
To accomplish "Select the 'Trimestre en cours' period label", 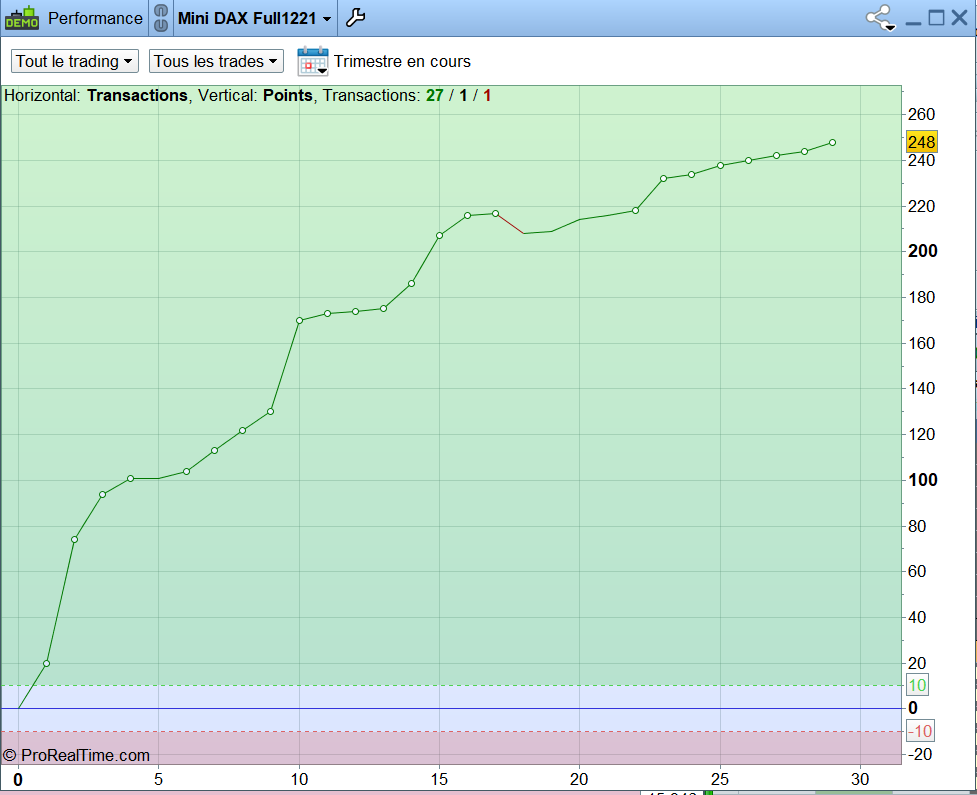I will click(402, 61).
